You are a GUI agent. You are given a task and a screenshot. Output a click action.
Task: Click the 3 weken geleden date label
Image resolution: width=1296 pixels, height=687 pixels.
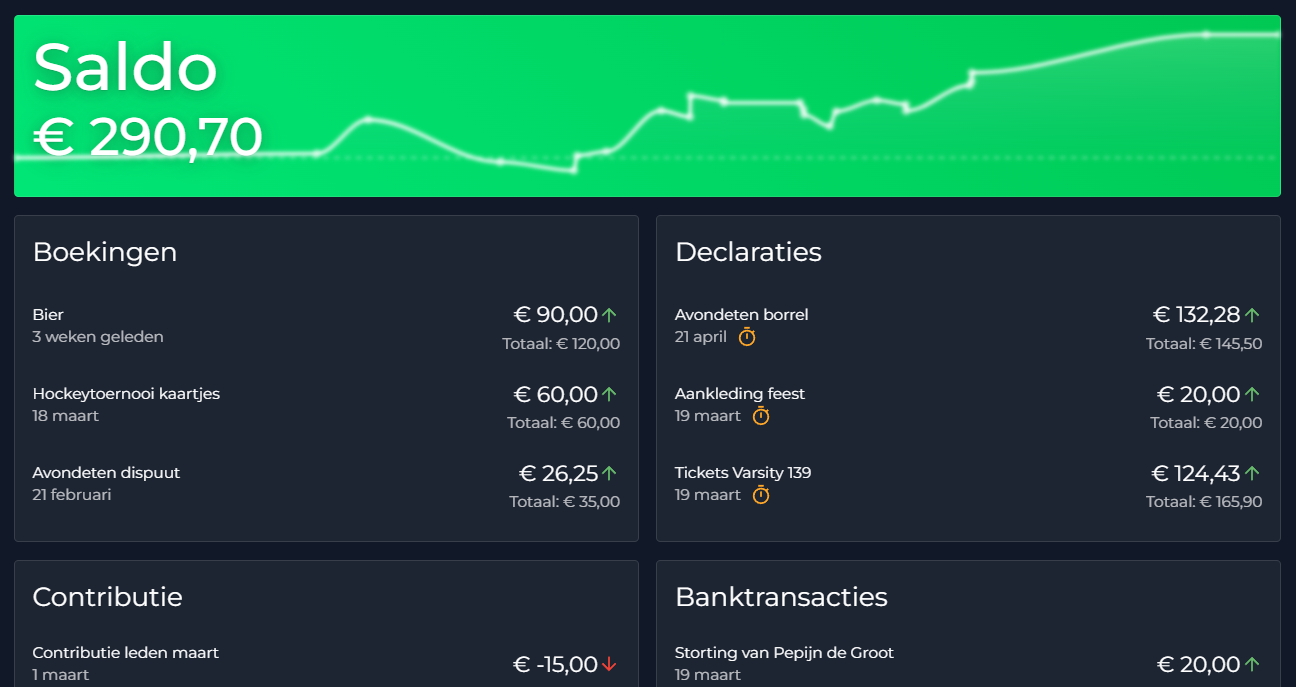[98, 337]
